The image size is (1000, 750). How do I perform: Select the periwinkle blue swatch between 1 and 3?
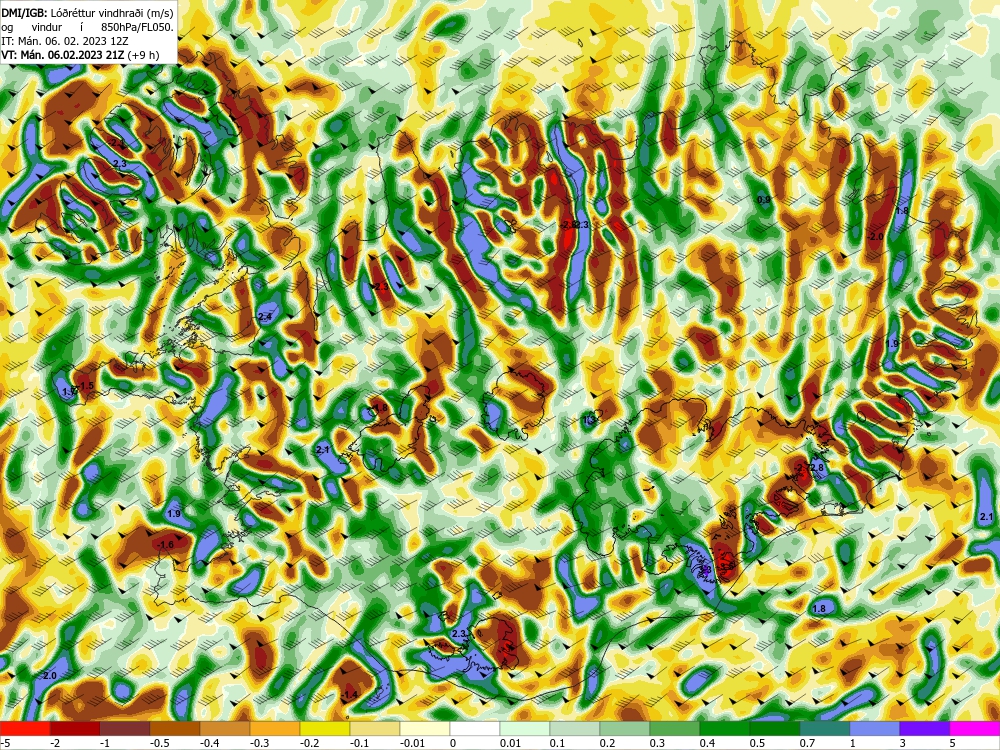pos(875,728)
